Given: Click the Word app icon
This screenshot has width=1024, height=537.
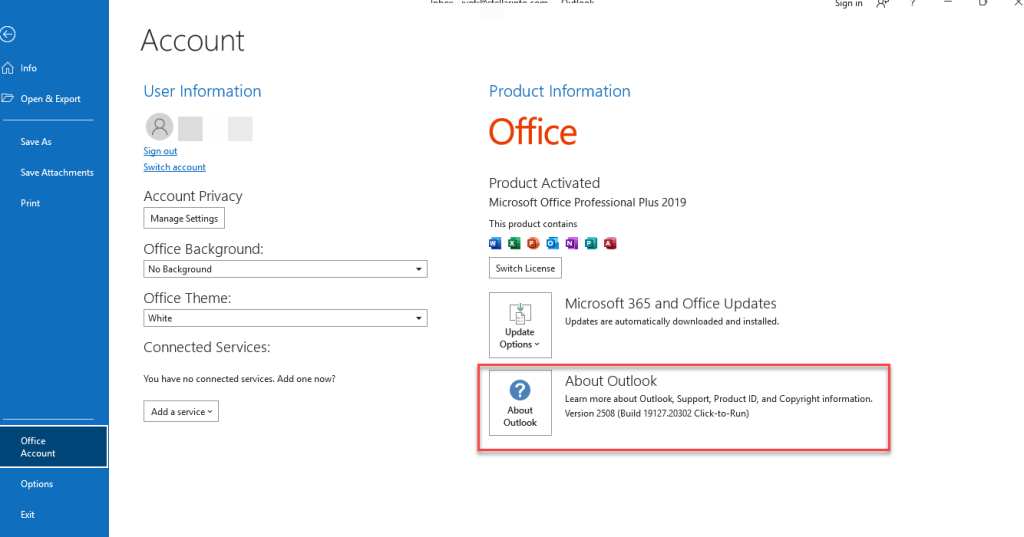Looking at the screenshot, I should point(495,243).
